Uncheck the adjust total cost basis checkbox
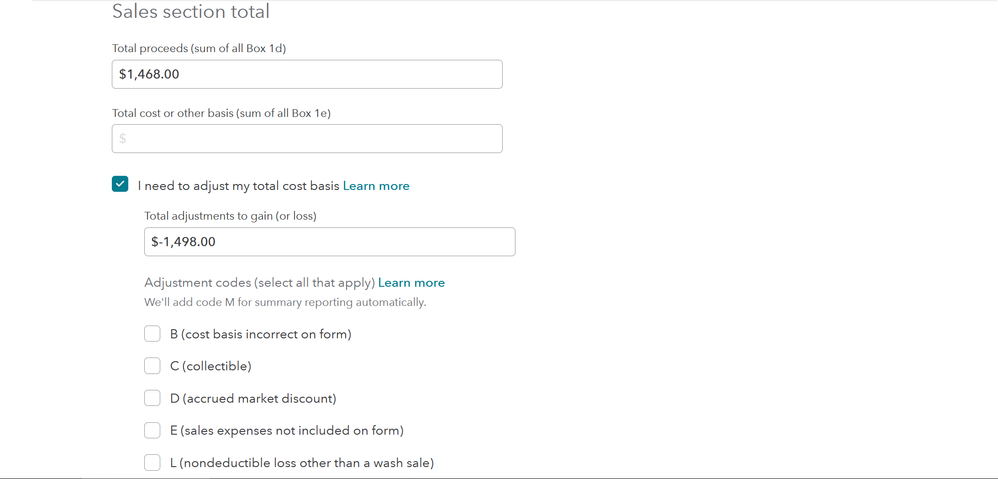The width and height of the screenshot is (998, 479). (120, 184)
